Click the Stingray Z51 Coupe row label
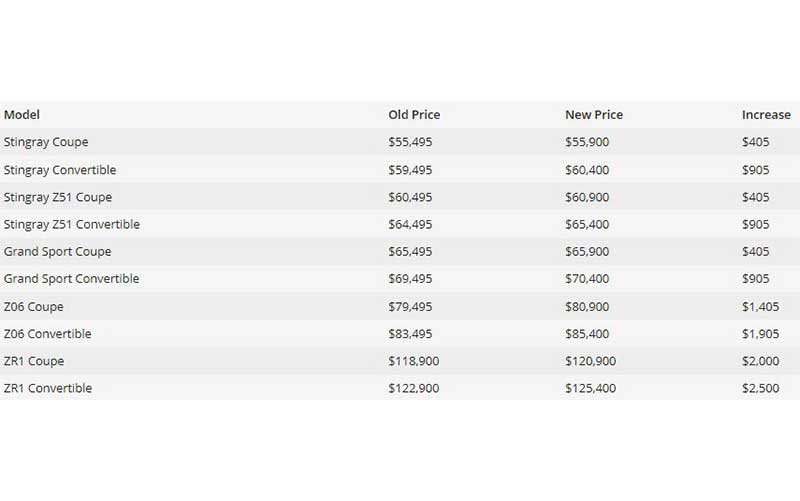This screenshot has width=800, height=501. tap(58, 197)
